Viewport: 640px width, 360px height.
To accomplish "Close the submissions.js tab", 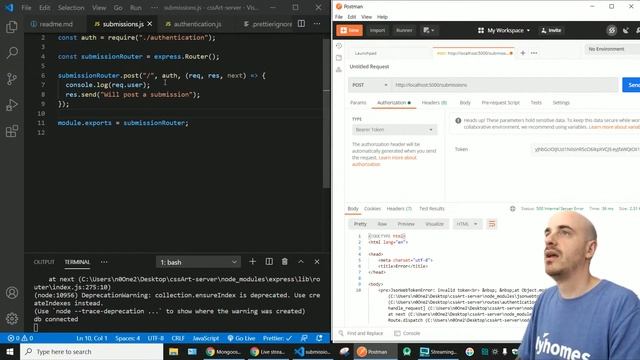I will (150, 24).
